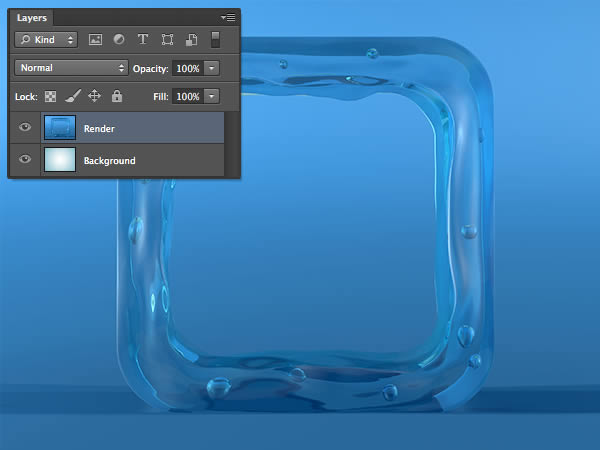Open the Layers panel flyout menu
This screenshot has width=600, height=450.
click(228, 17)
